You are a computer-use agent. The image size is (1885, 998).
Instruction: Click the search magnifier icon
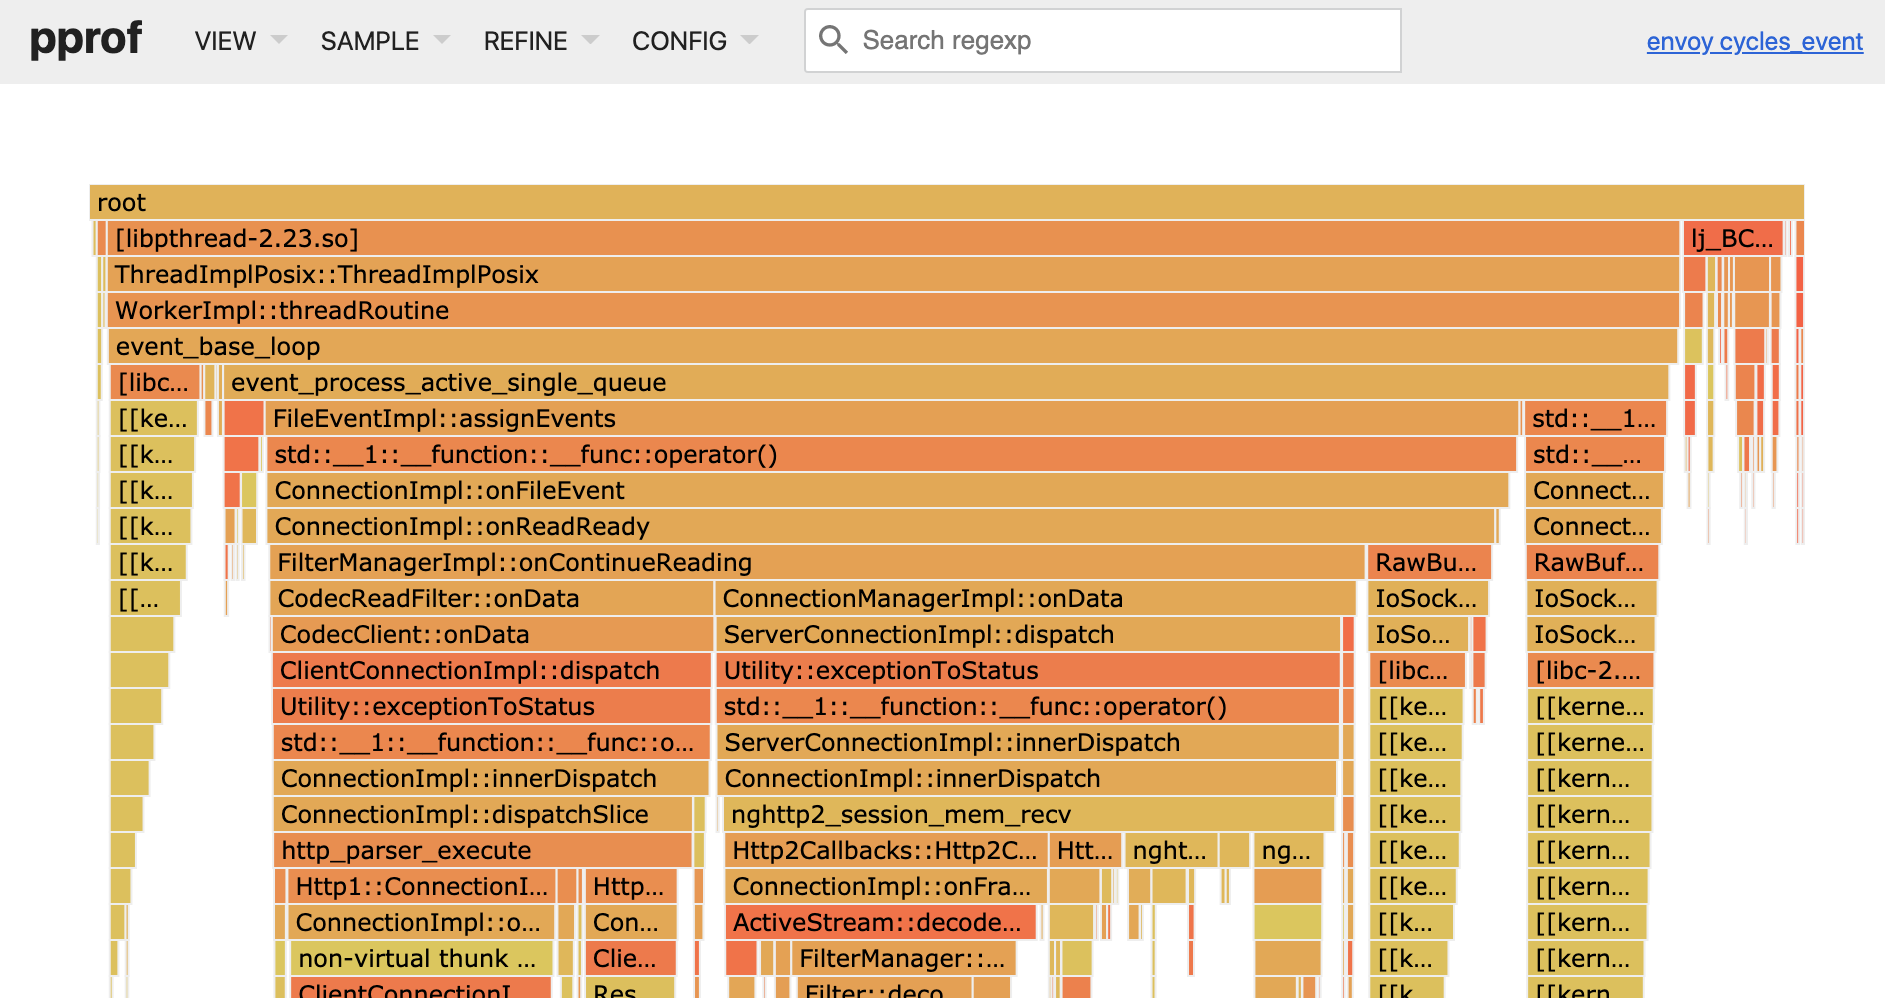[833, 40]
